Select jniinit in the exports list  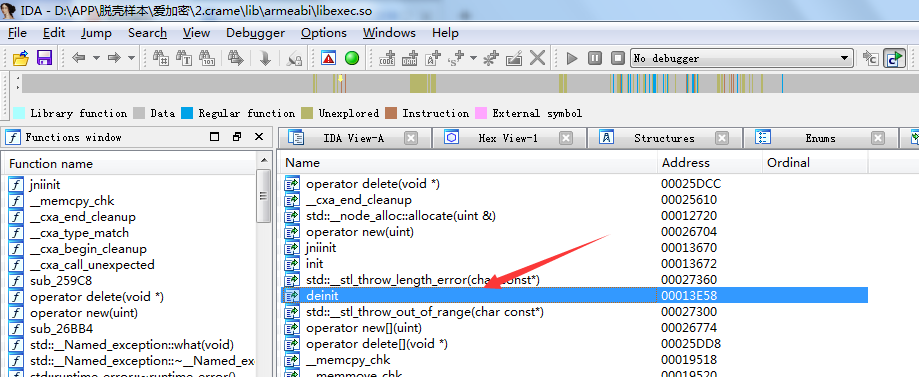pyautogui.click(x=574, y=248)
